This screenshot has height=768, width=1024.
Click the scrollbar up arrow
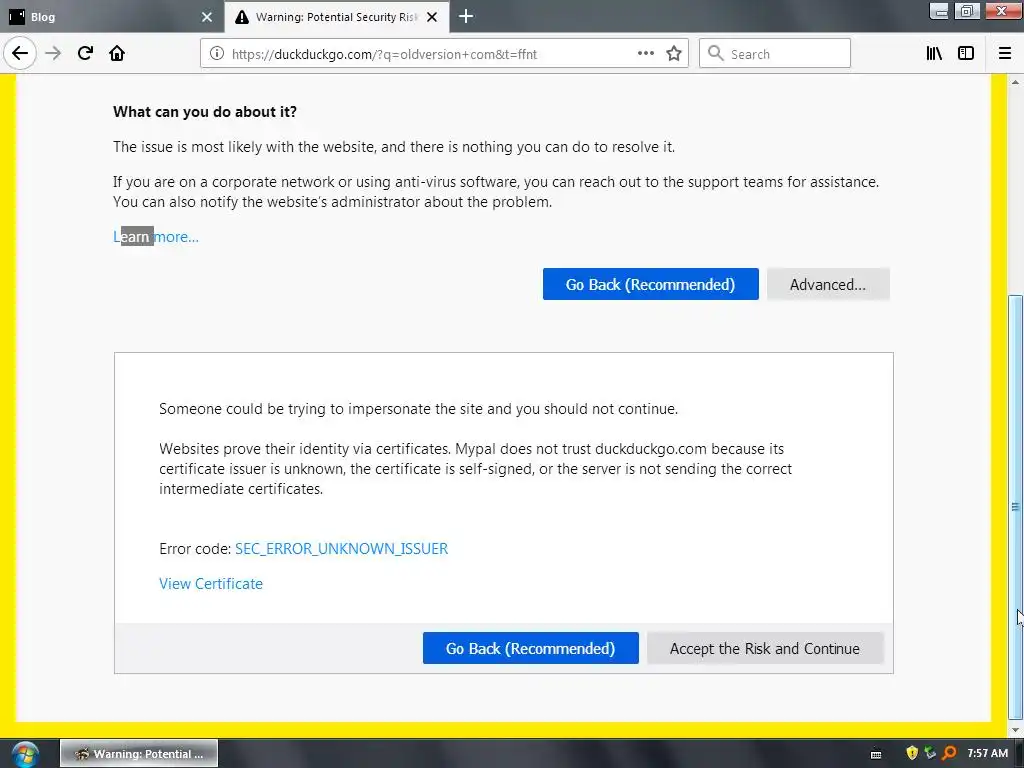(x=1015, y=82)
